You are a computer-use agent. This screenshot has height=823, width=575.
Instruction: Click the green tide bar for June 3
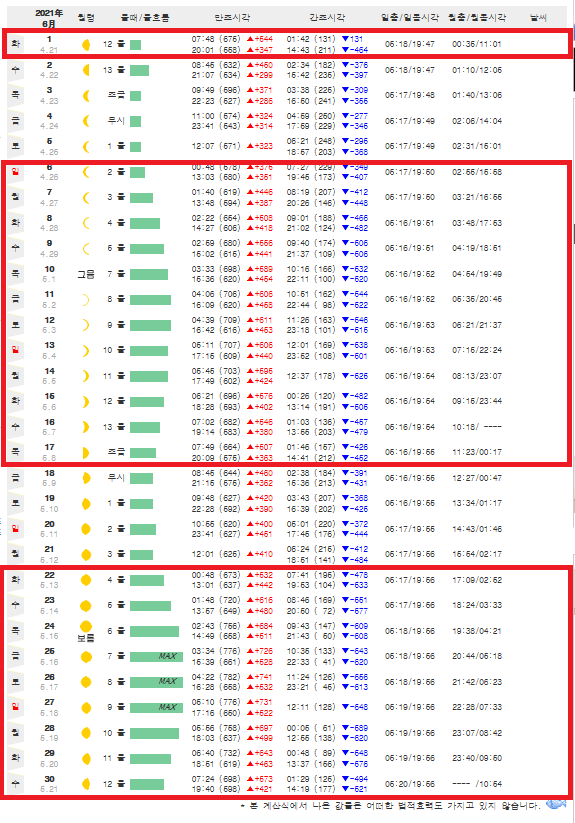tap(135, 96)
